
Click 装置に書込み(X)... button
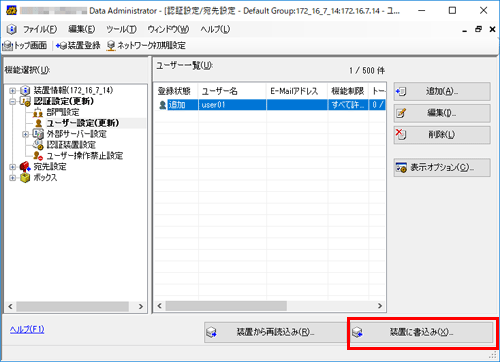pos(422,332)
